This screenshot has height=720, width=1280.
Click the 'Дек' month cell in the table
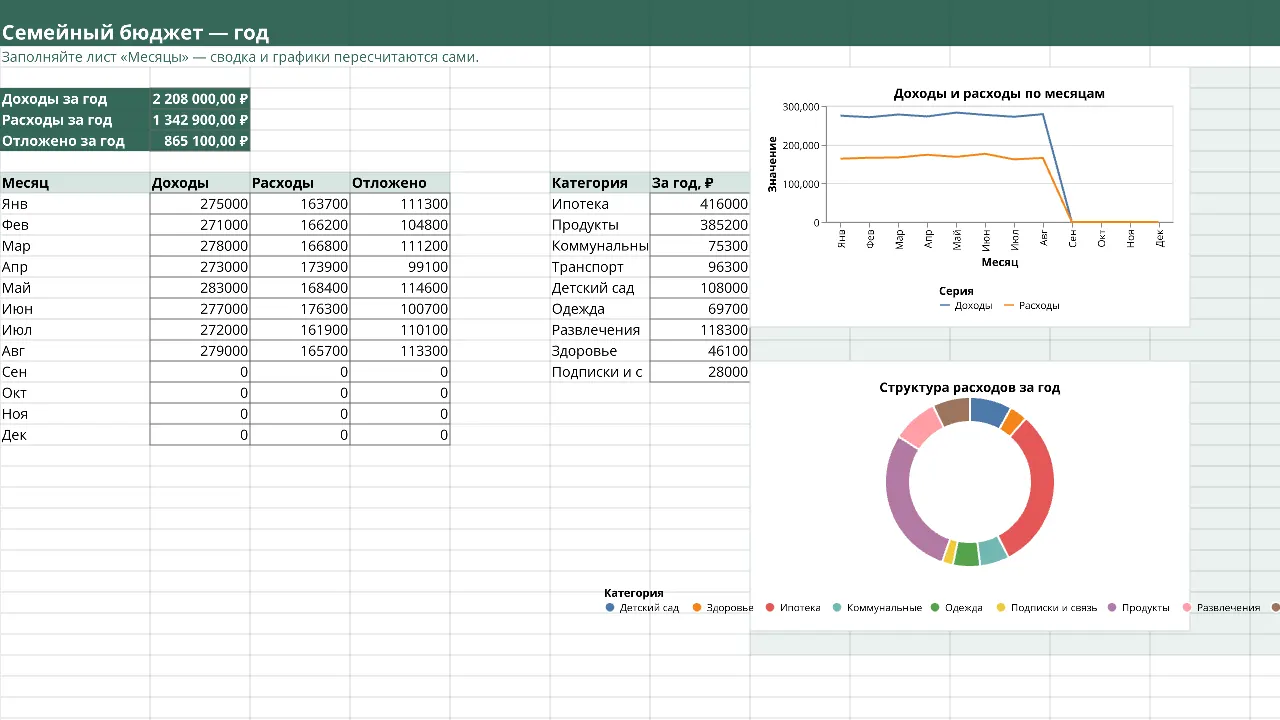tap(75, 435)
